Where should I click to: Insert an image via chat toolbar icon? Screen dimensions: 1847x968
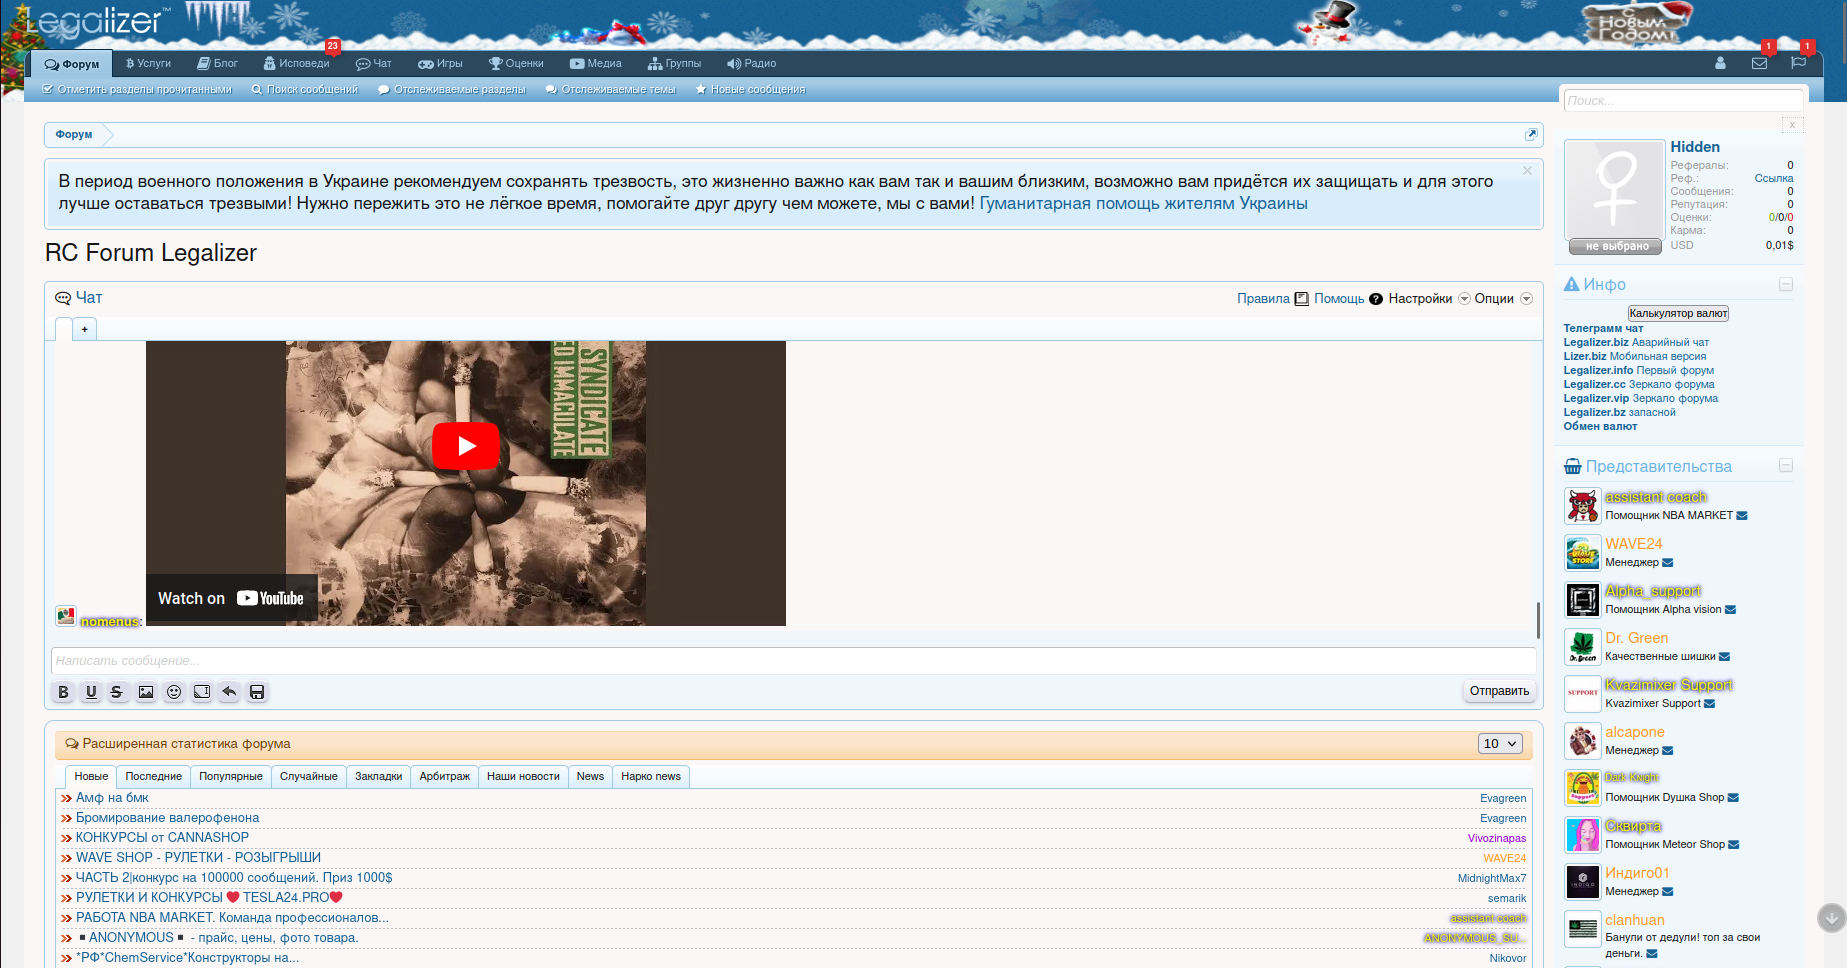tap(146, 692)
